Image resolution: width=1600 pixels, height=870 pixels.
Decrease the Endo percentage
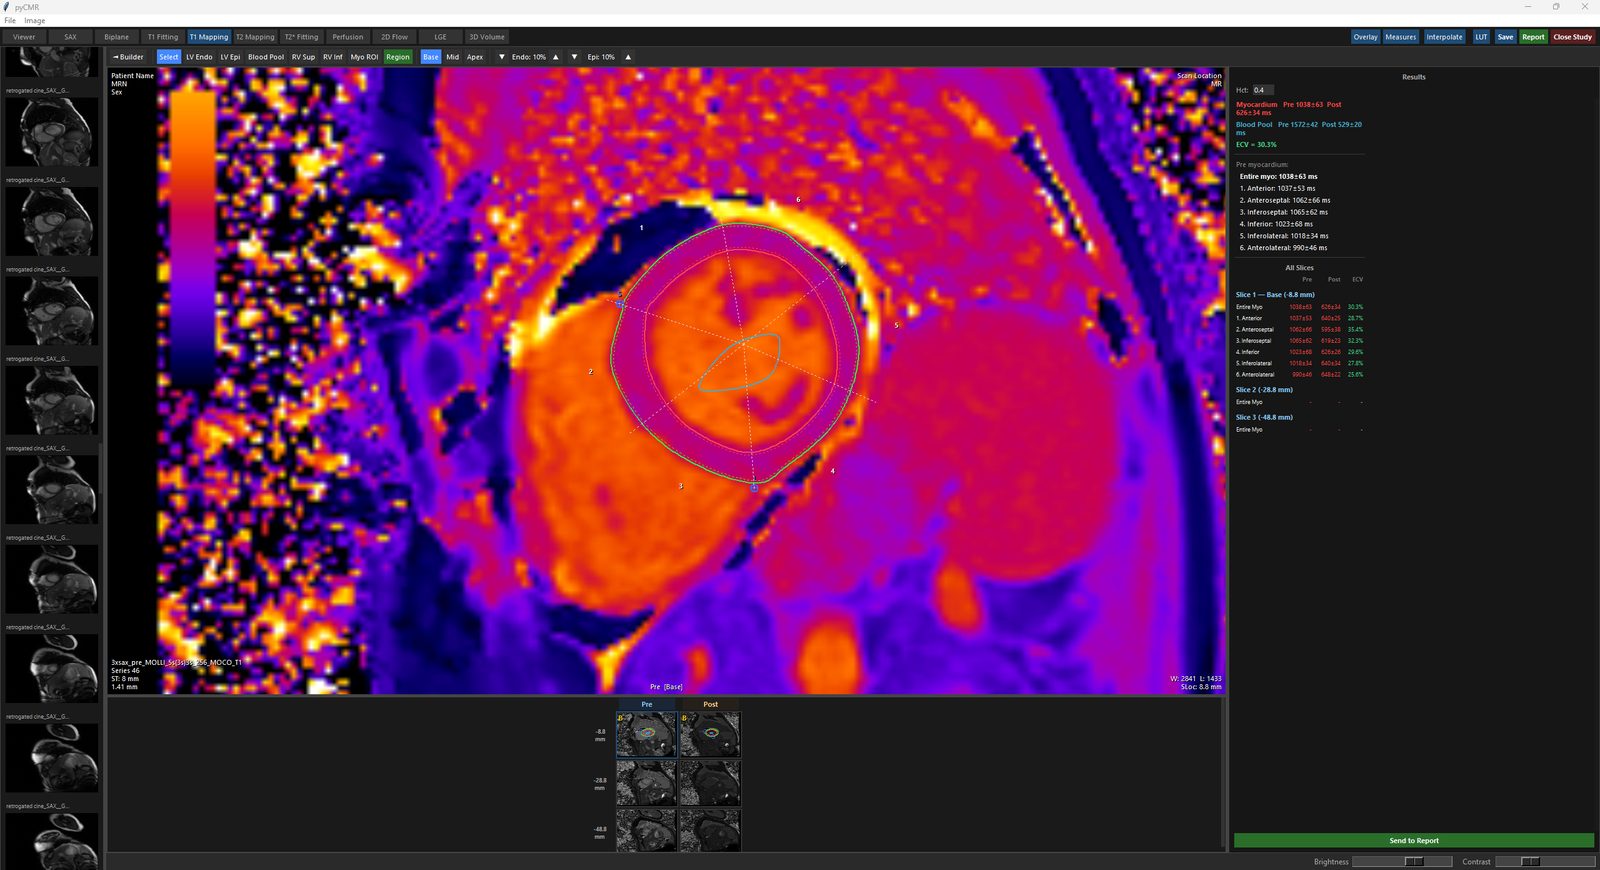(x=502, y=57)
